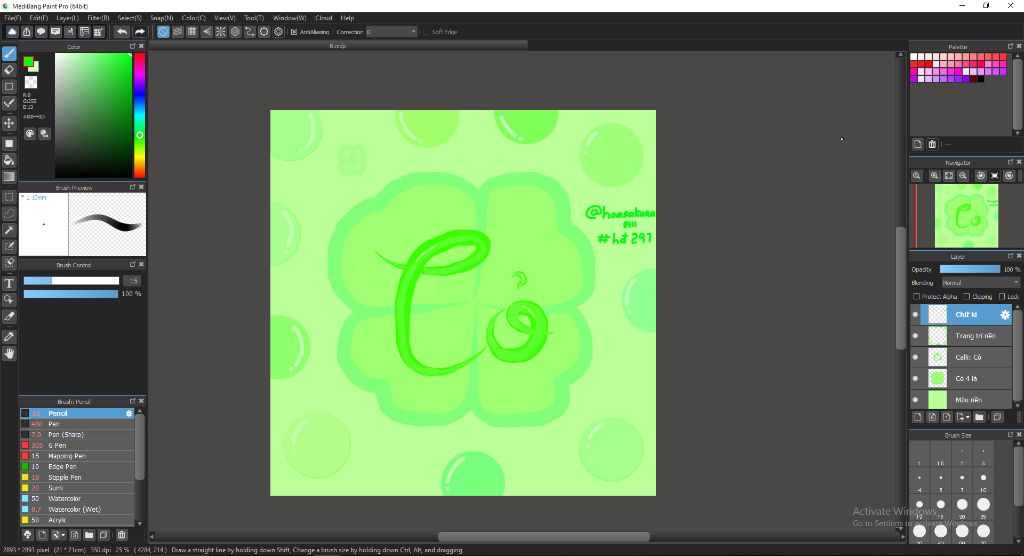1024x556 pixels.
Task: Open settings gear of Chữ kí layer
Action: 1004,315
